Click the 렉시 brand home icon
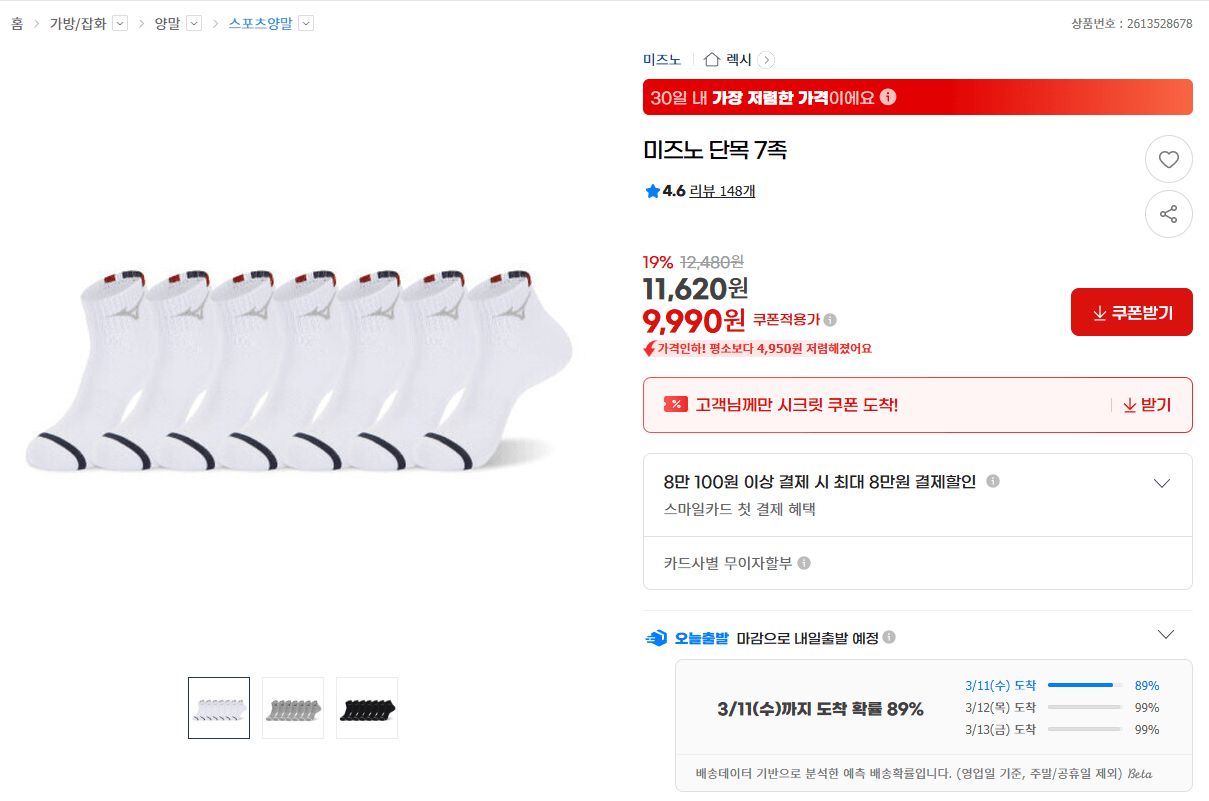The height and width of the screenshot is (801, 1209). 711,59
